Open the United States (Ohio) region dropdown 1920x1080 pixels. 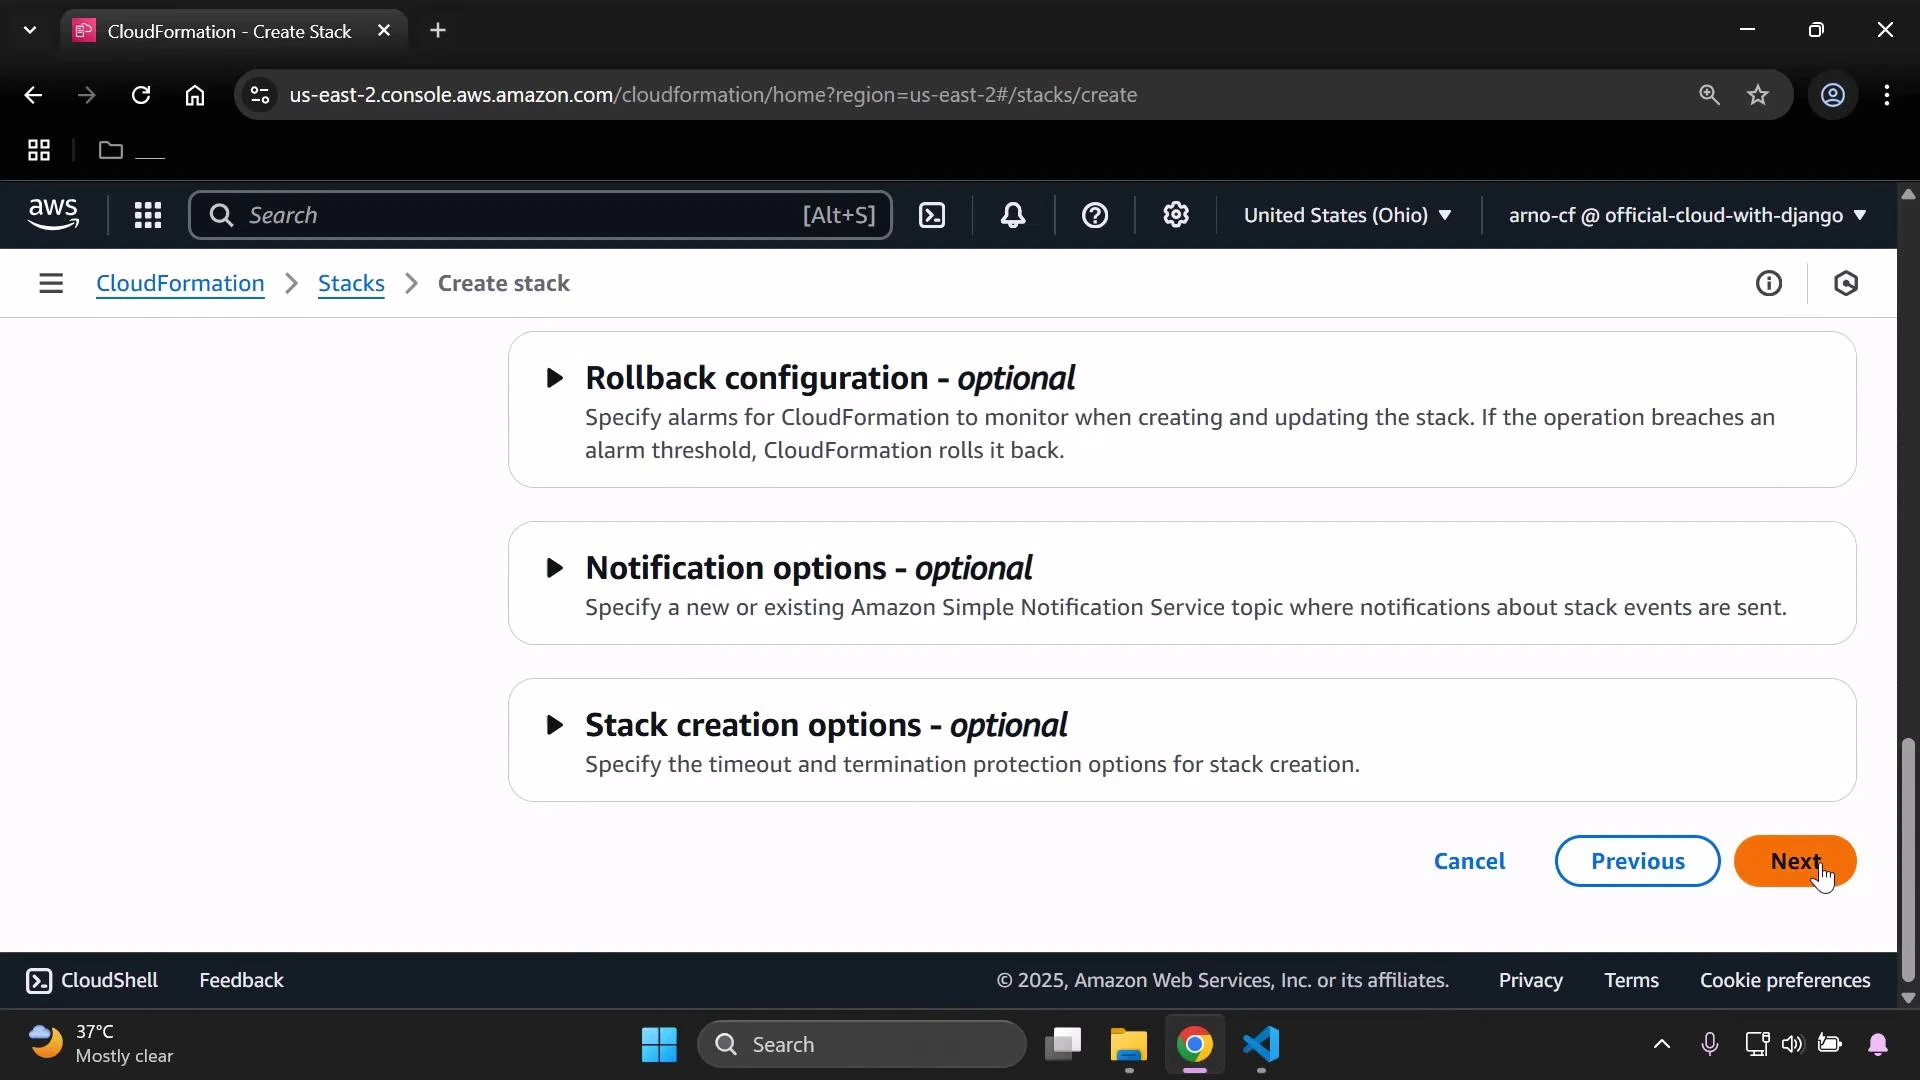click(x=1347, y=215)
